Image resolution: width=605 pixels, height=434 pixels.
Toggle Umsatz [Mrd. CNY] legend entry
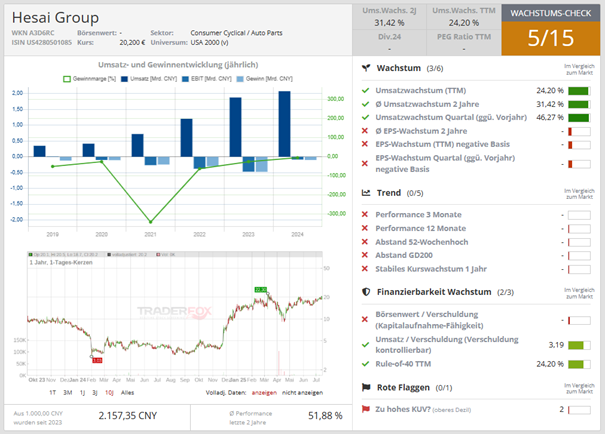pos(149,79)
